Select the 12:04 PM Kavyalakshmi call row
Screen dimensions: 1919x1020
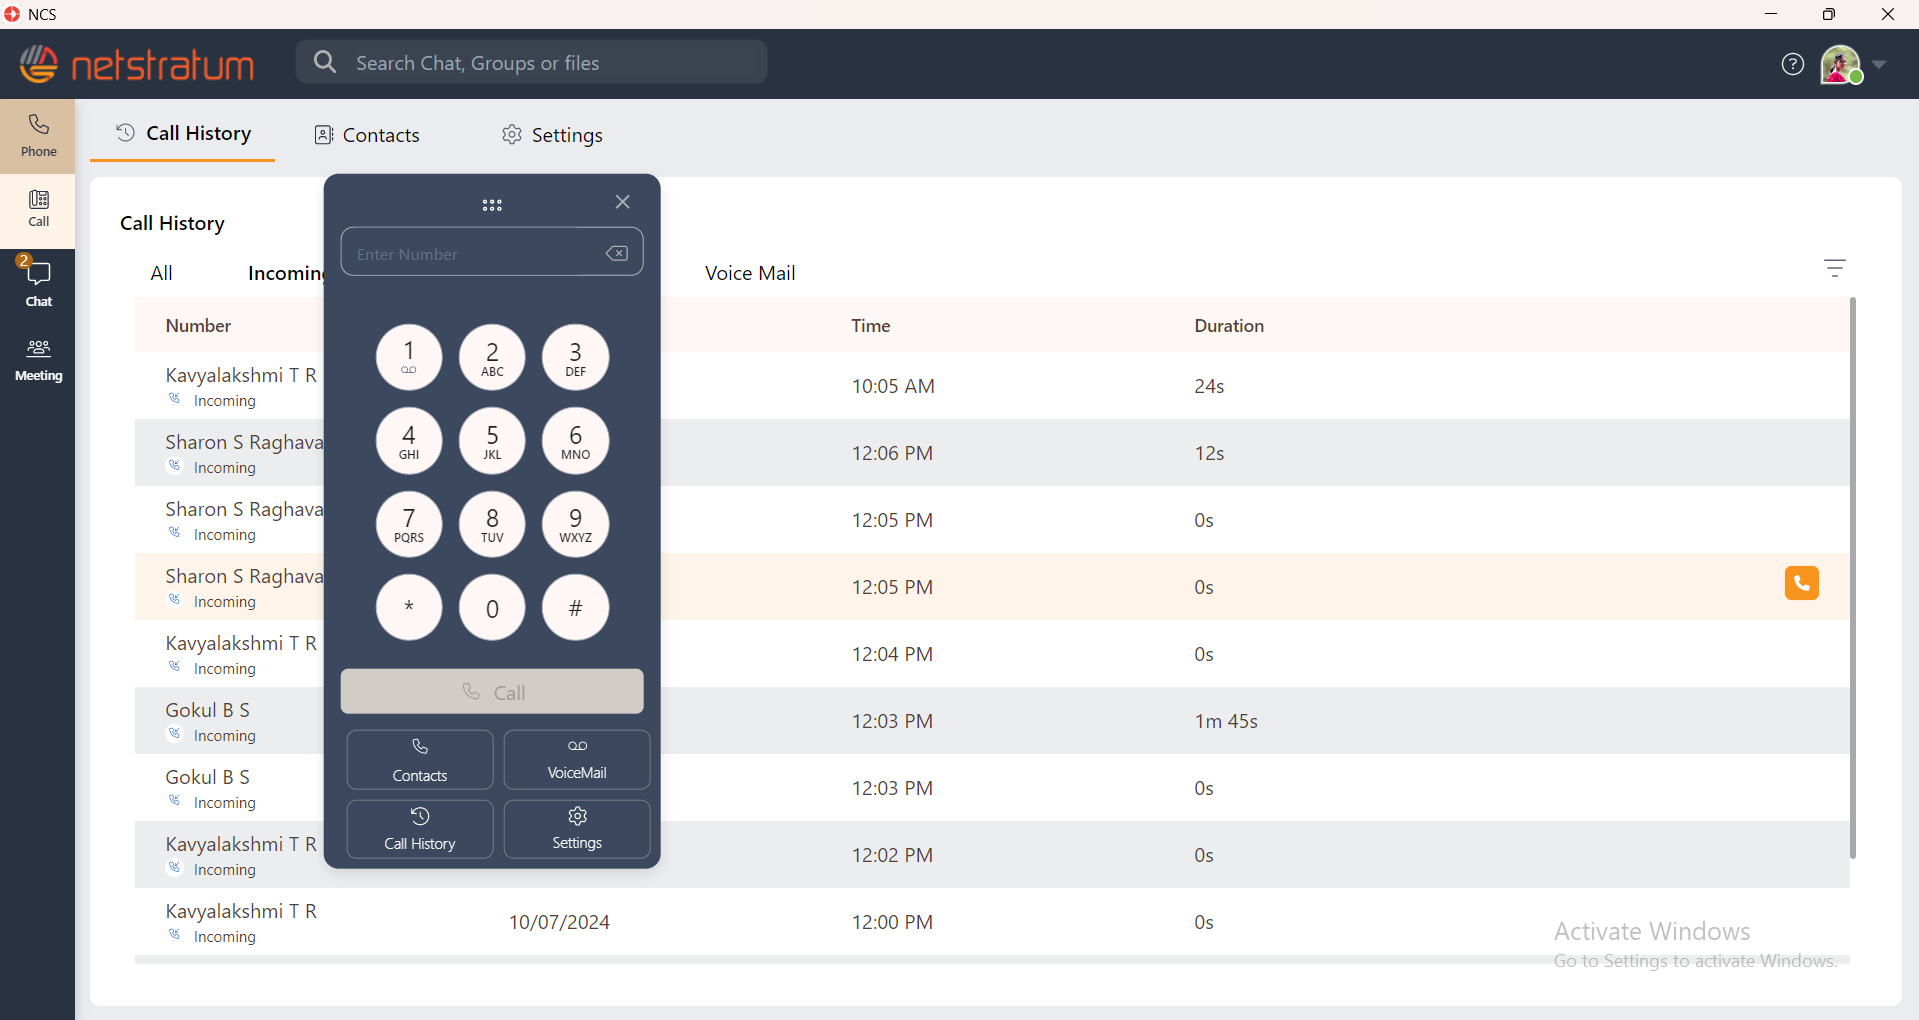click(x=992, y=654)
